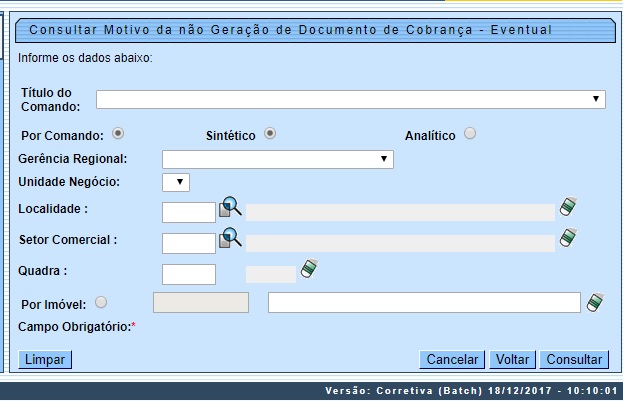This screenshot has width=623, height=401.
Task: Enable the Por Imóvel radio button
Action: 101,302
